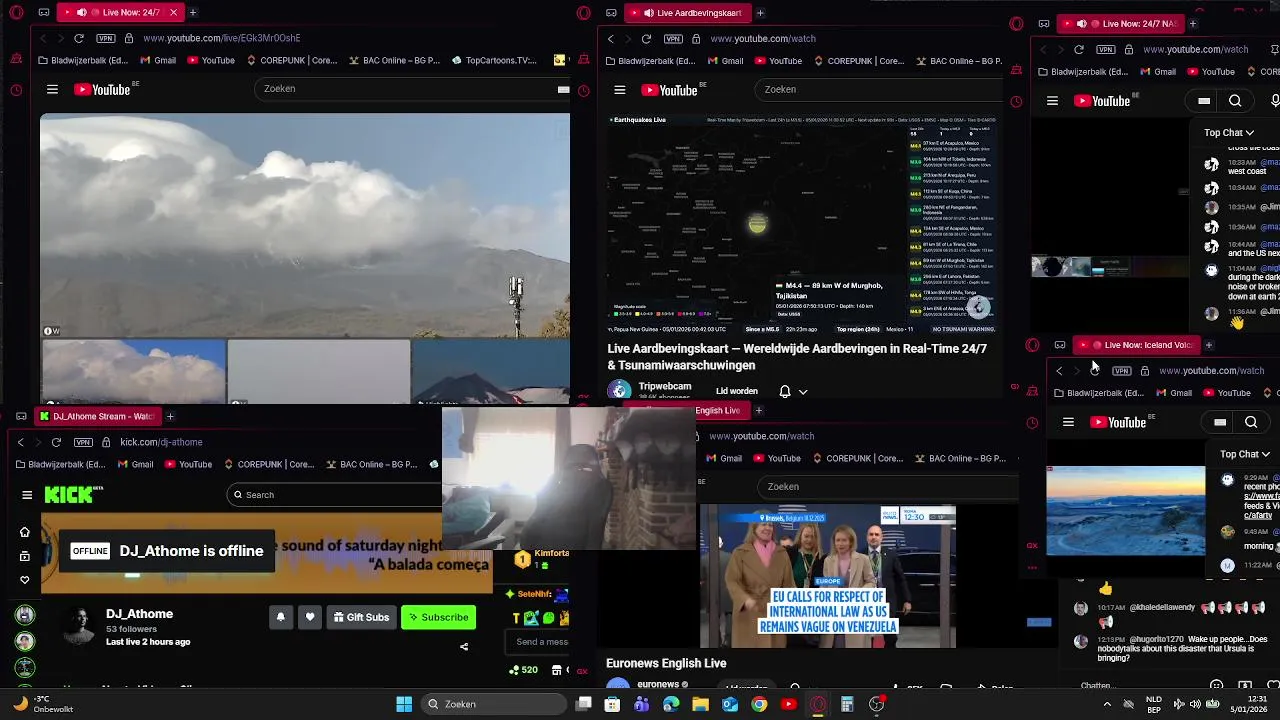Toggle DJ_Athome notification bell on Kick
1280x720 pixels.
[281, 617]
